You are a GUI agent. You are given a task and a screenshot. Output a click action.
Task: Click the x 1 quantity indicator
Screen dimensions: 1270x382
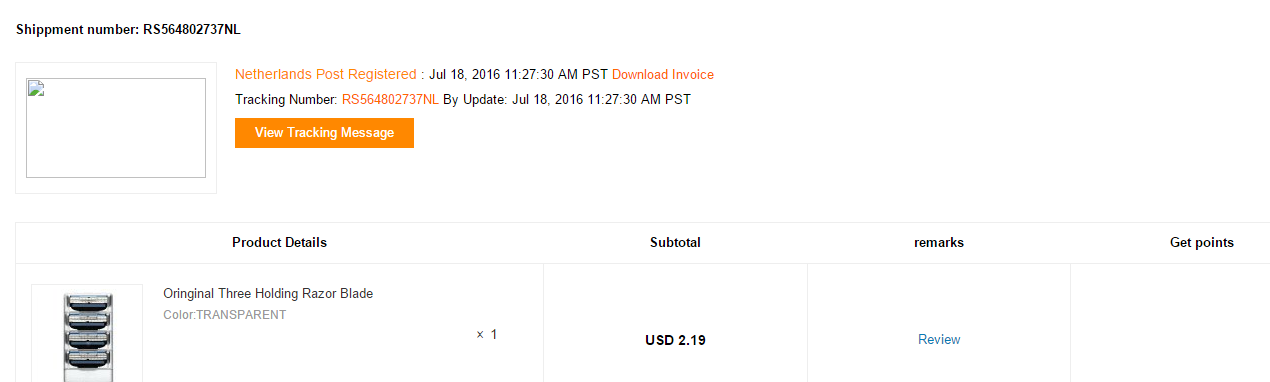point(487,335)
